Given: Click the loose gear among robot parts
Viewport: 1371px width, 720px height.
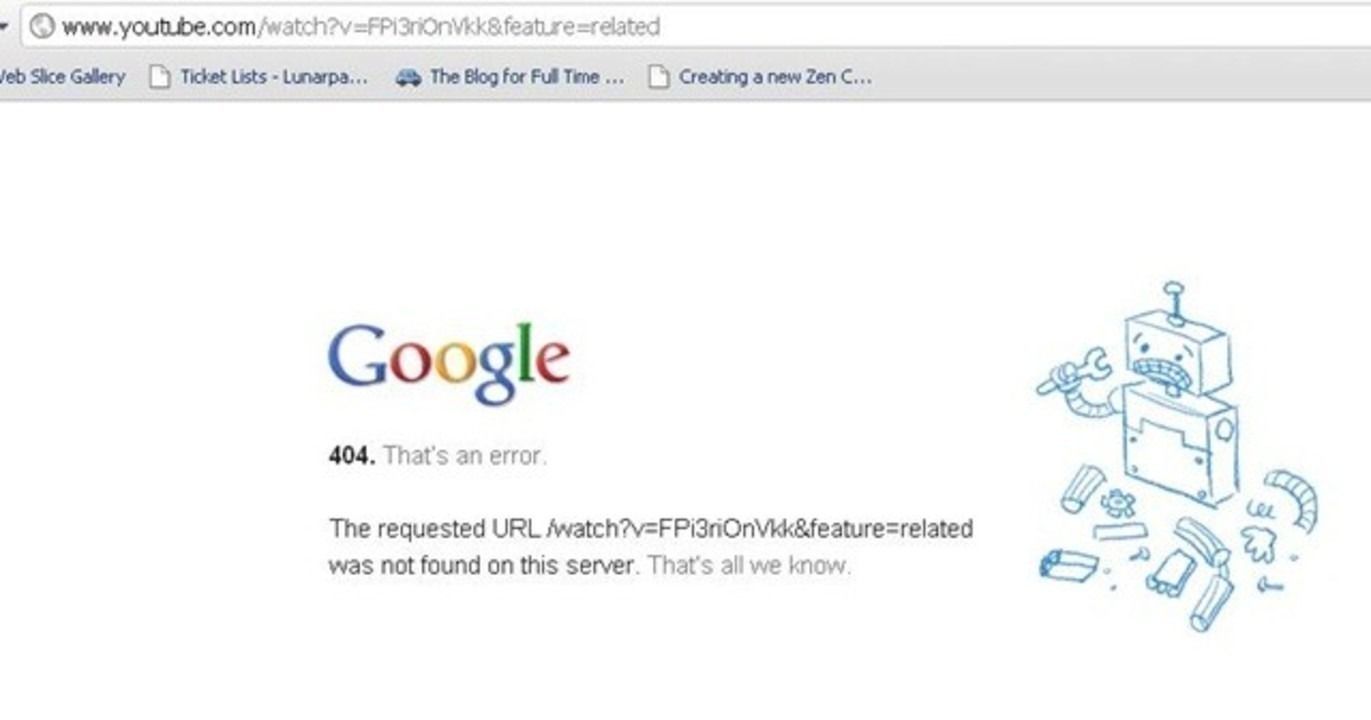Looking at the screenshot, I should click(x=1118, y=502).
